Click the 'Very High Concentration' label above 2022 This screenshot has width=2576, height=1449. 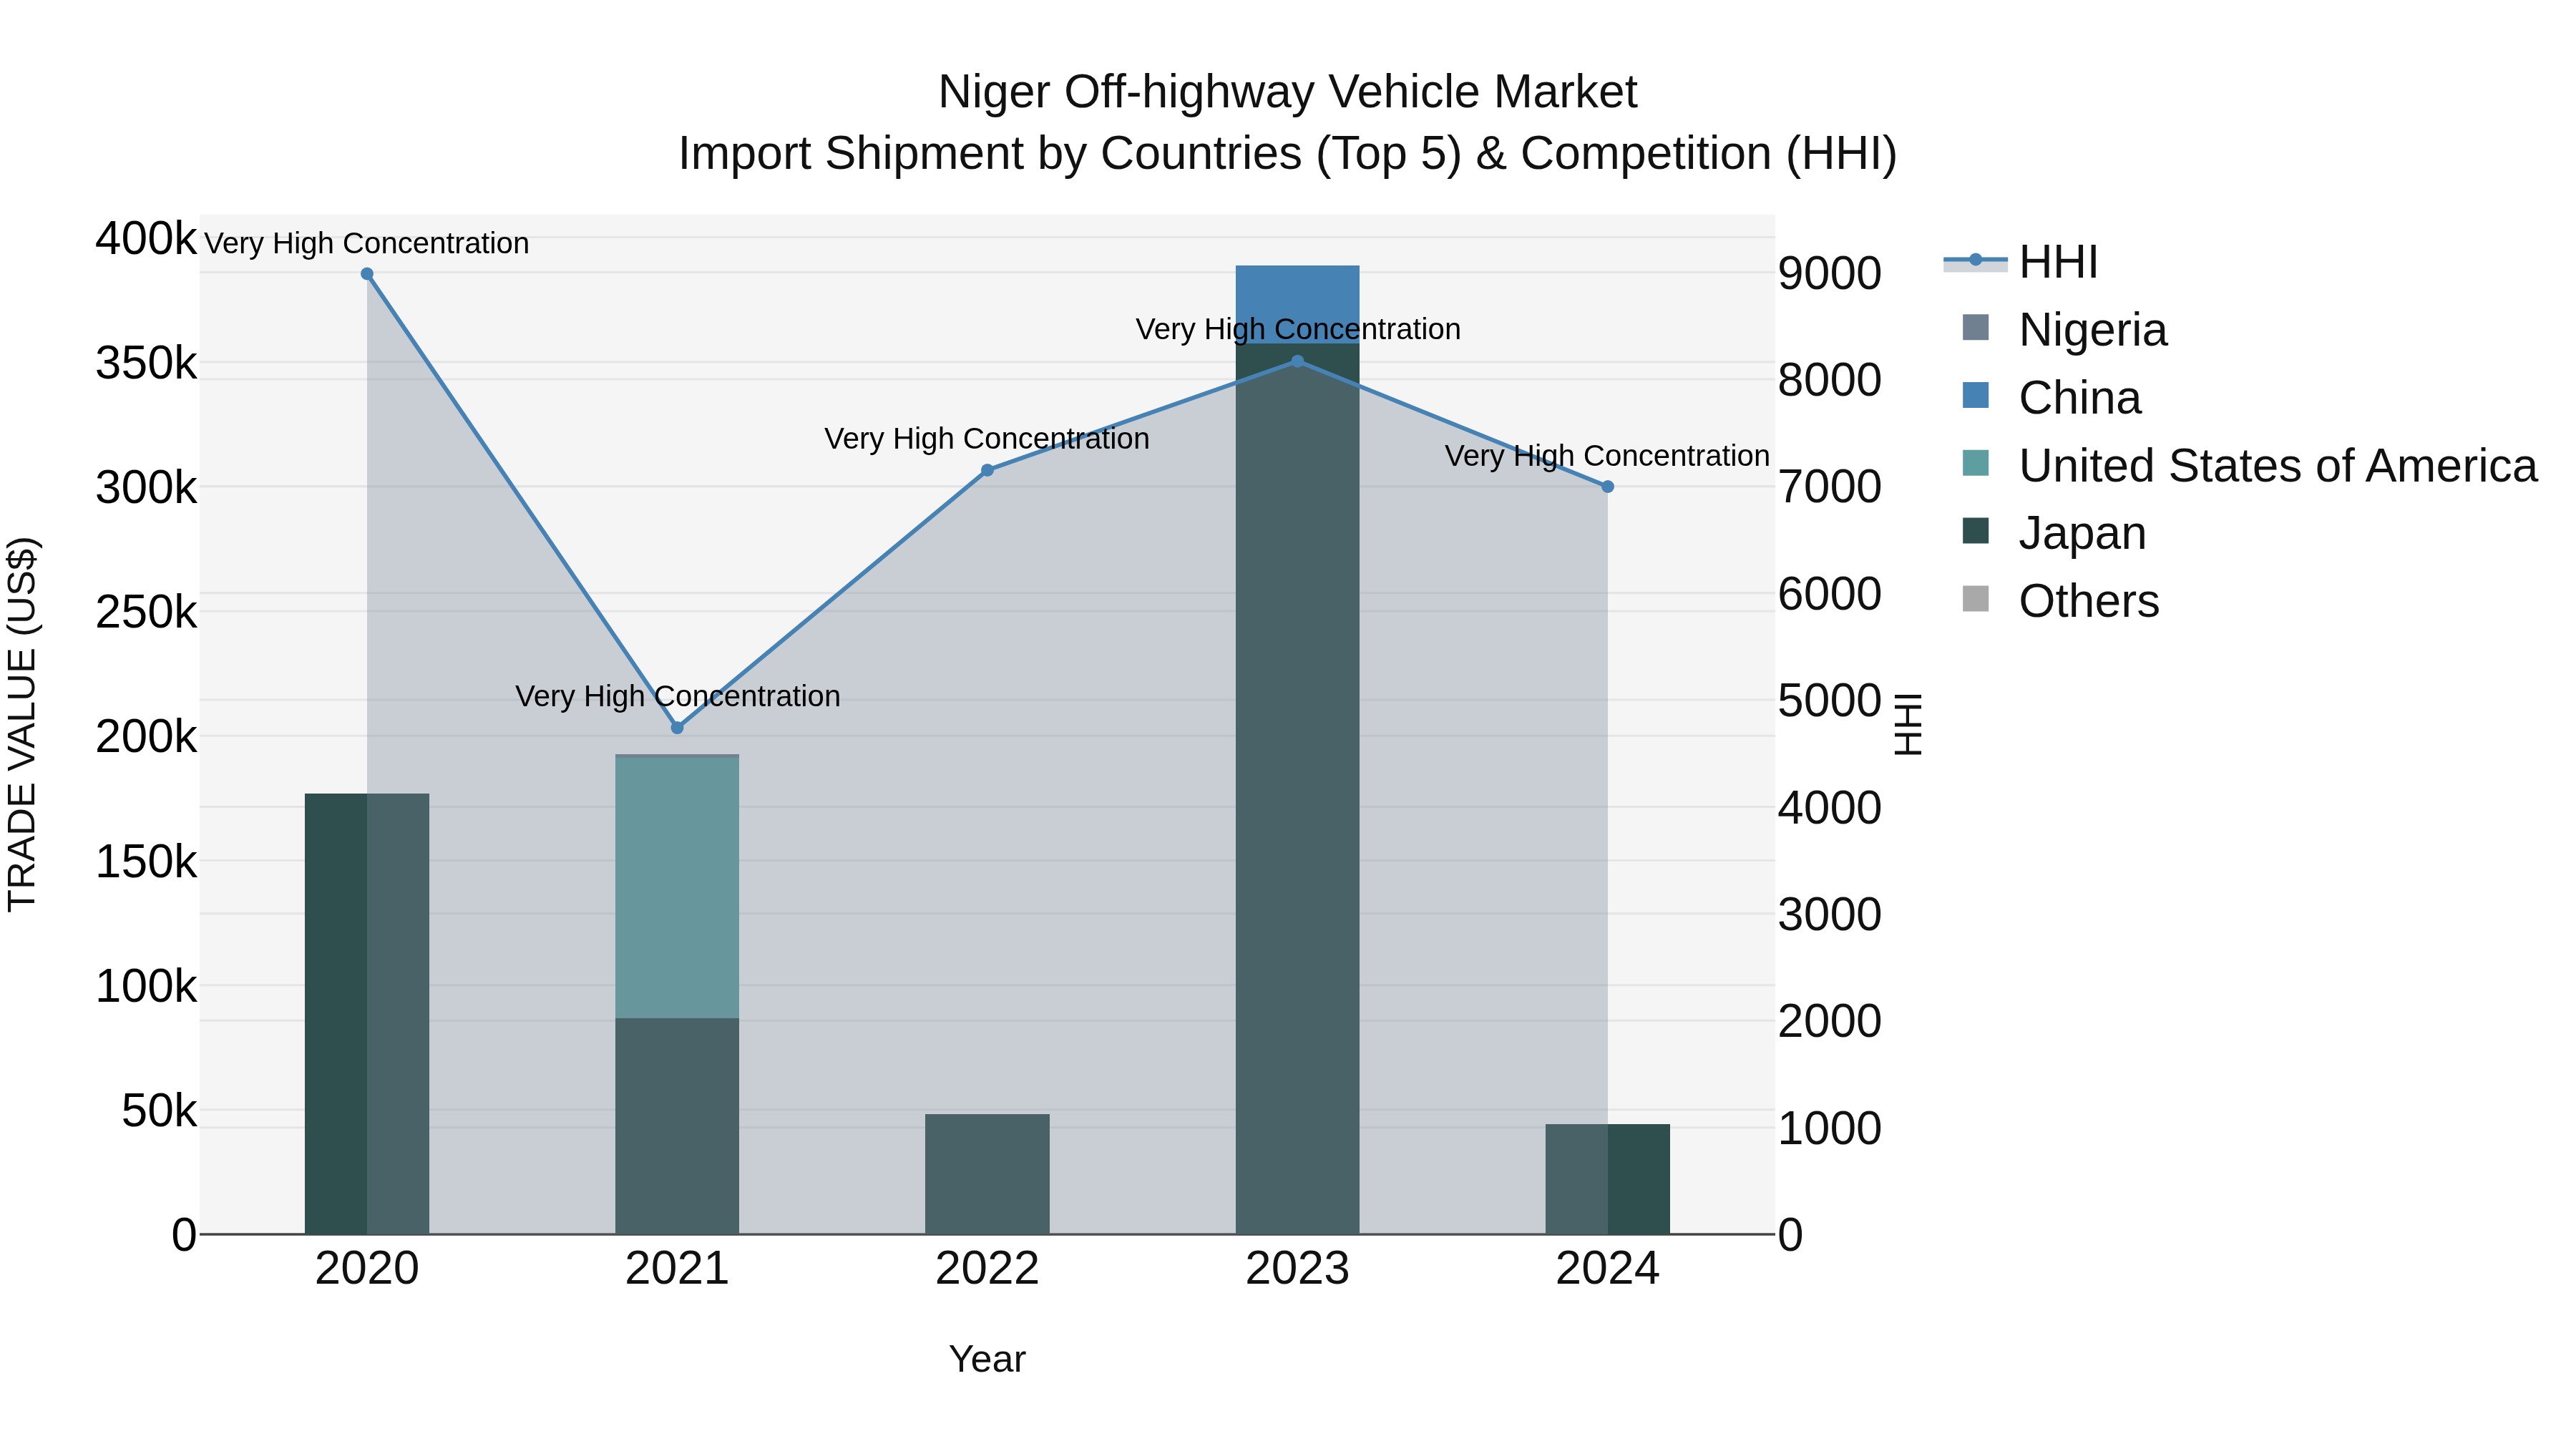[987, 439]
